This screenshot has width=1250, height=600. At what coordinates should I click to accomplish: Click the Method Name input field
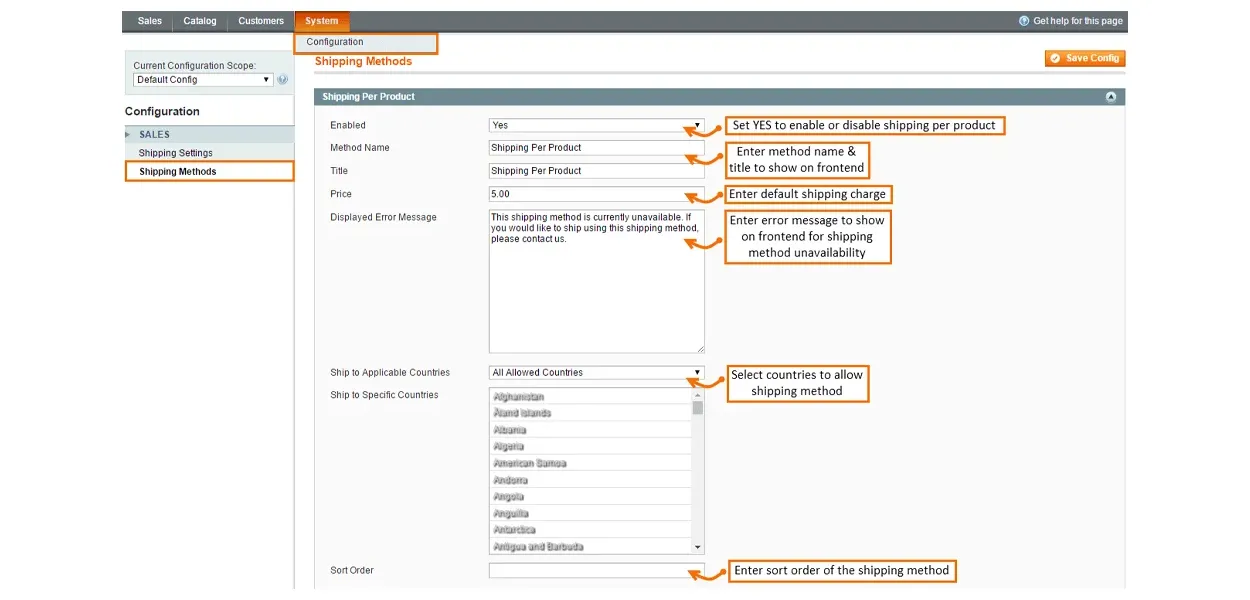click(x=596, y=148)
